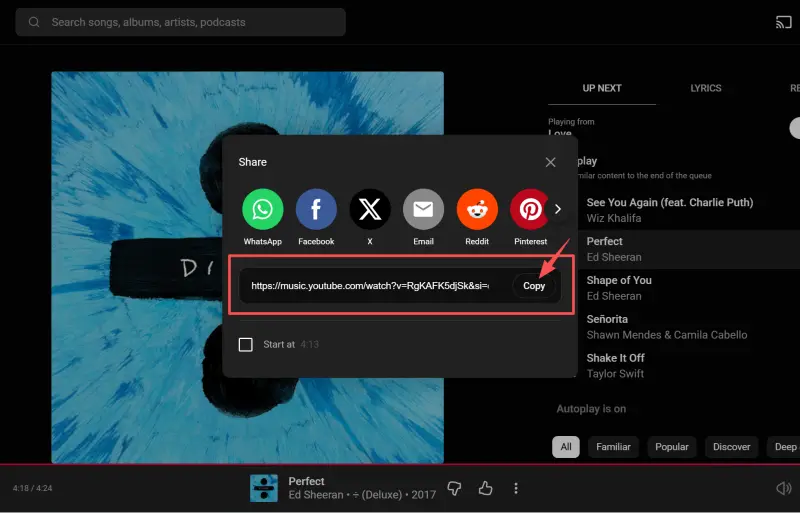Share the song on Pinterest

[529, 209]
